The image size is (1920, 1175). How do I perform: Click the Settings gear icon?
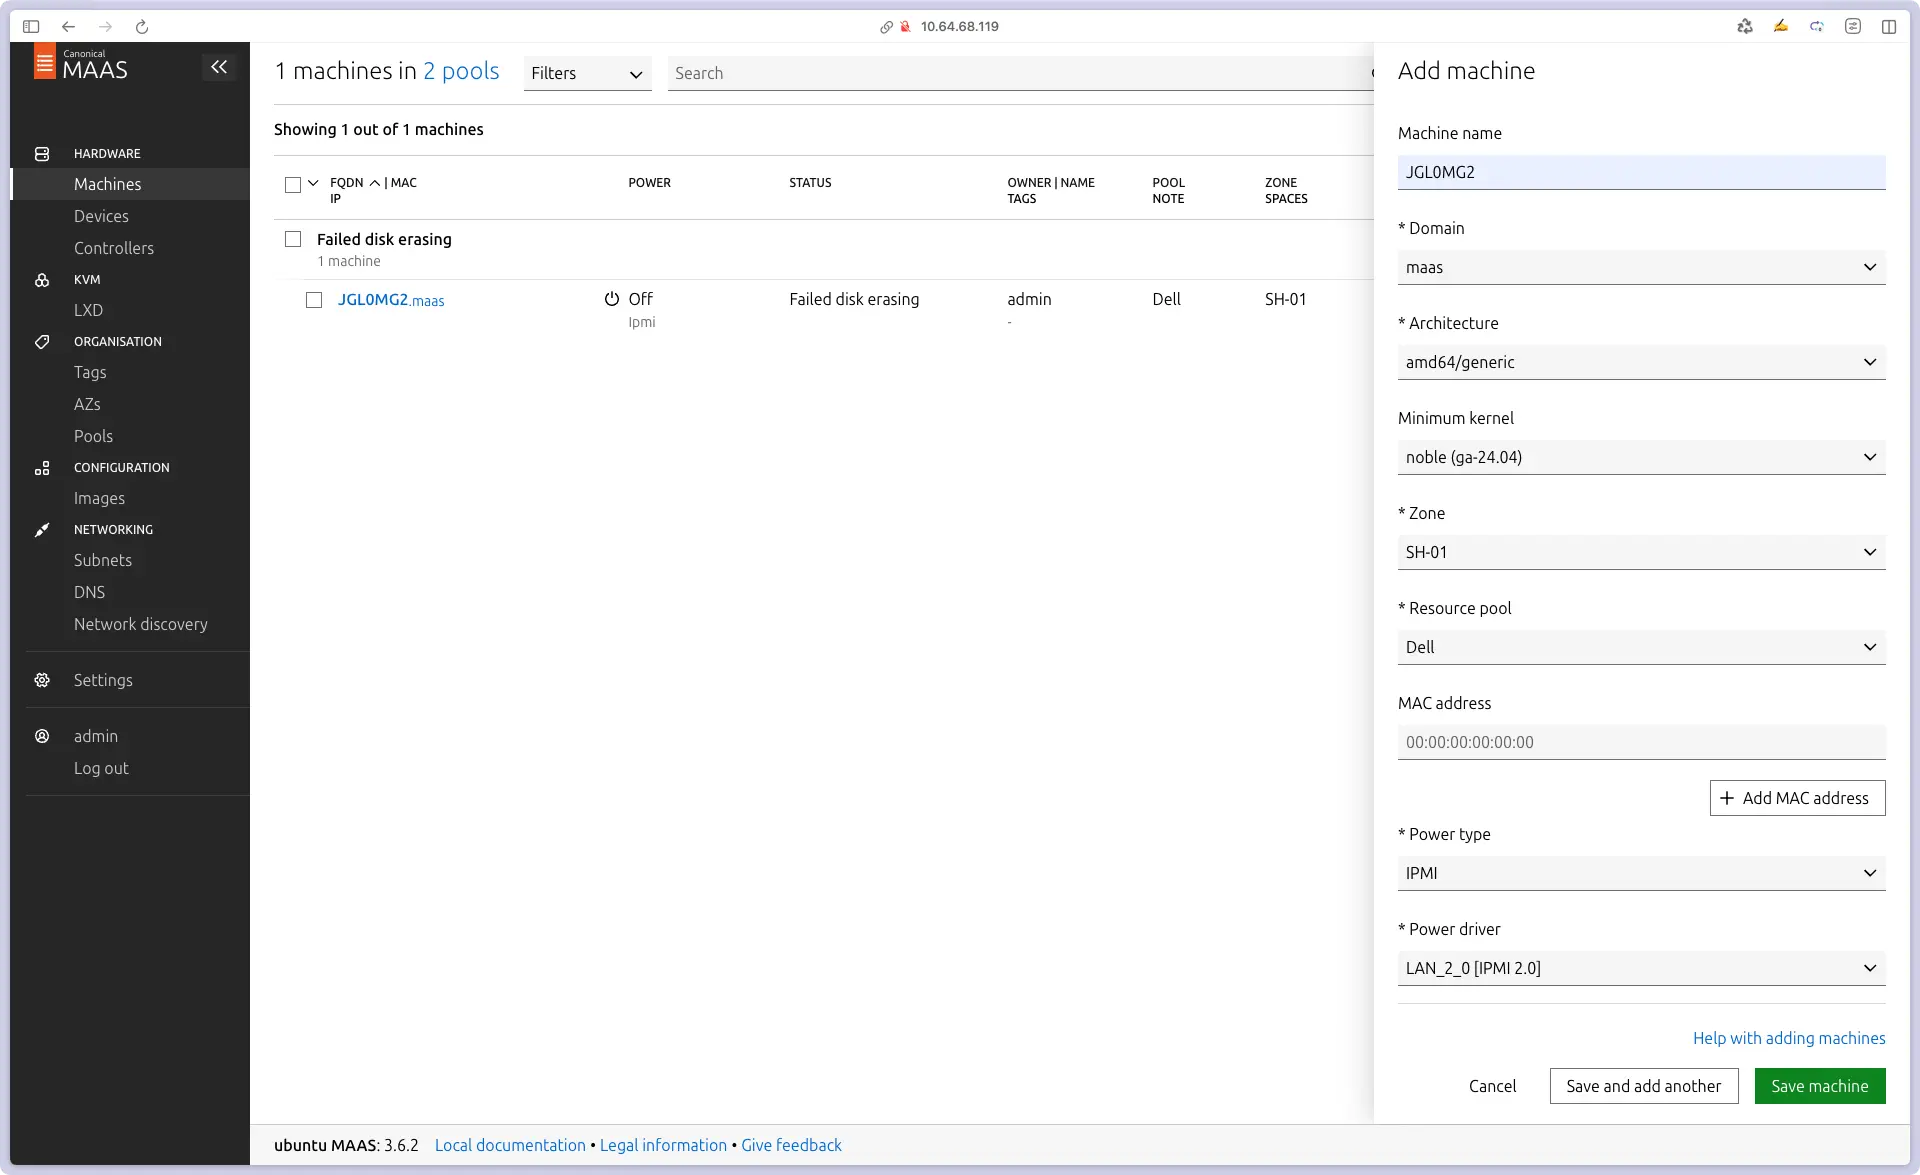(42, 680)
